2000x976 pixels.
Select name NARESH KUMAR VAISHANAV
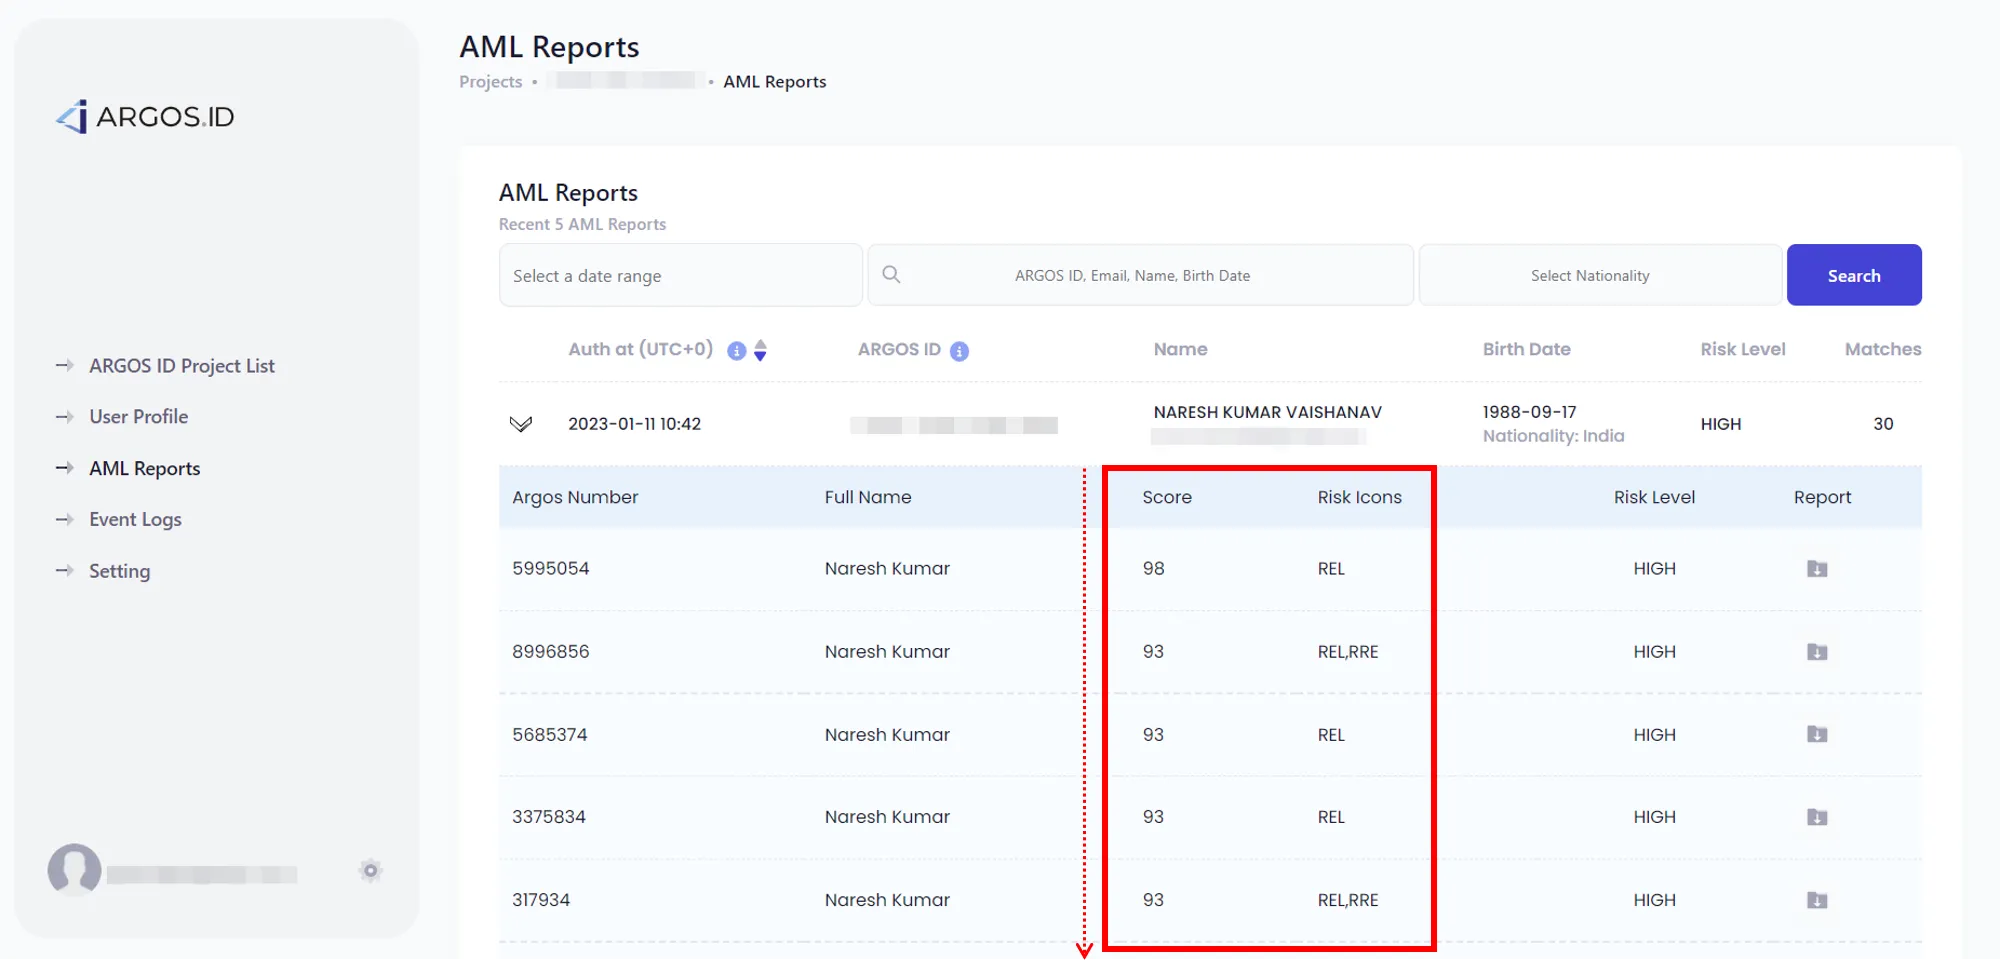point(1267,412)
